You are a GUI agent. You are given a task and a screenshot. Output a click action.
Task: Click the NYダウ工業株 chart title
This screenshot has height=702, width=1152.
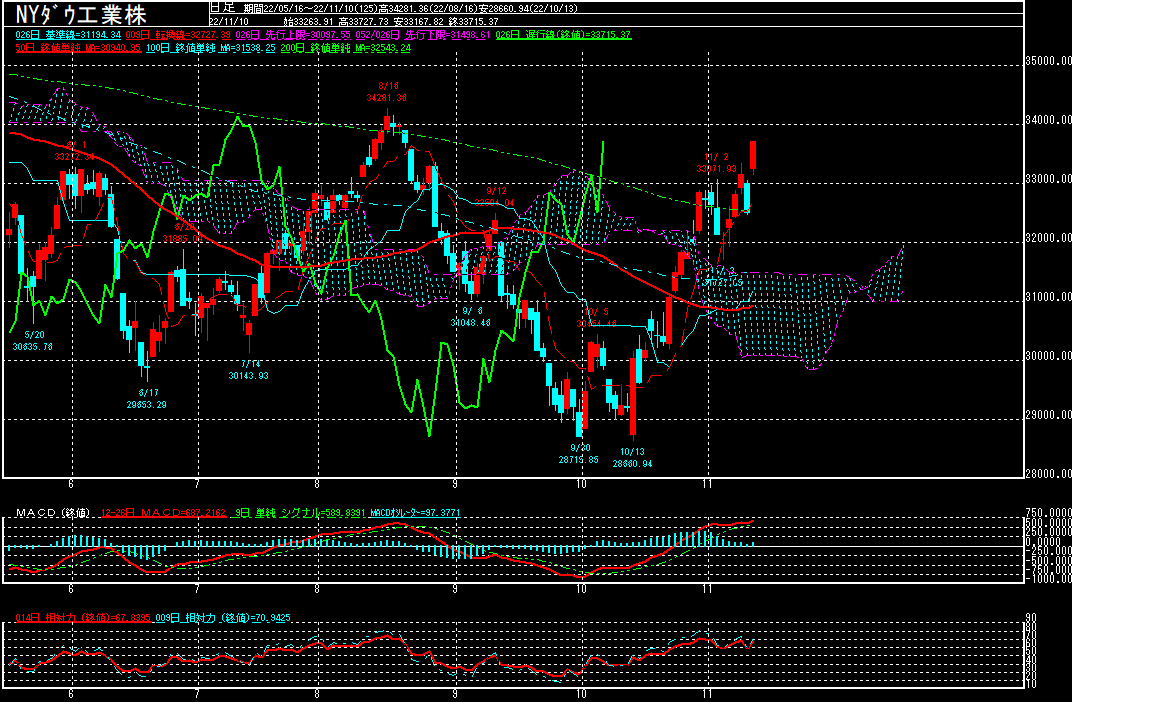click(81, 14)
